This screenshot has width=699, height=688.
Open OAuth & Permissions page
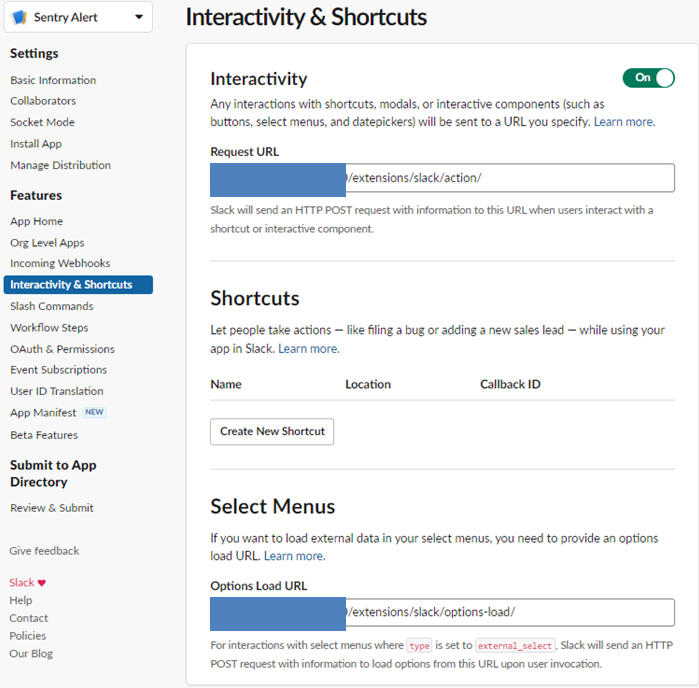(x=62, y=349)
